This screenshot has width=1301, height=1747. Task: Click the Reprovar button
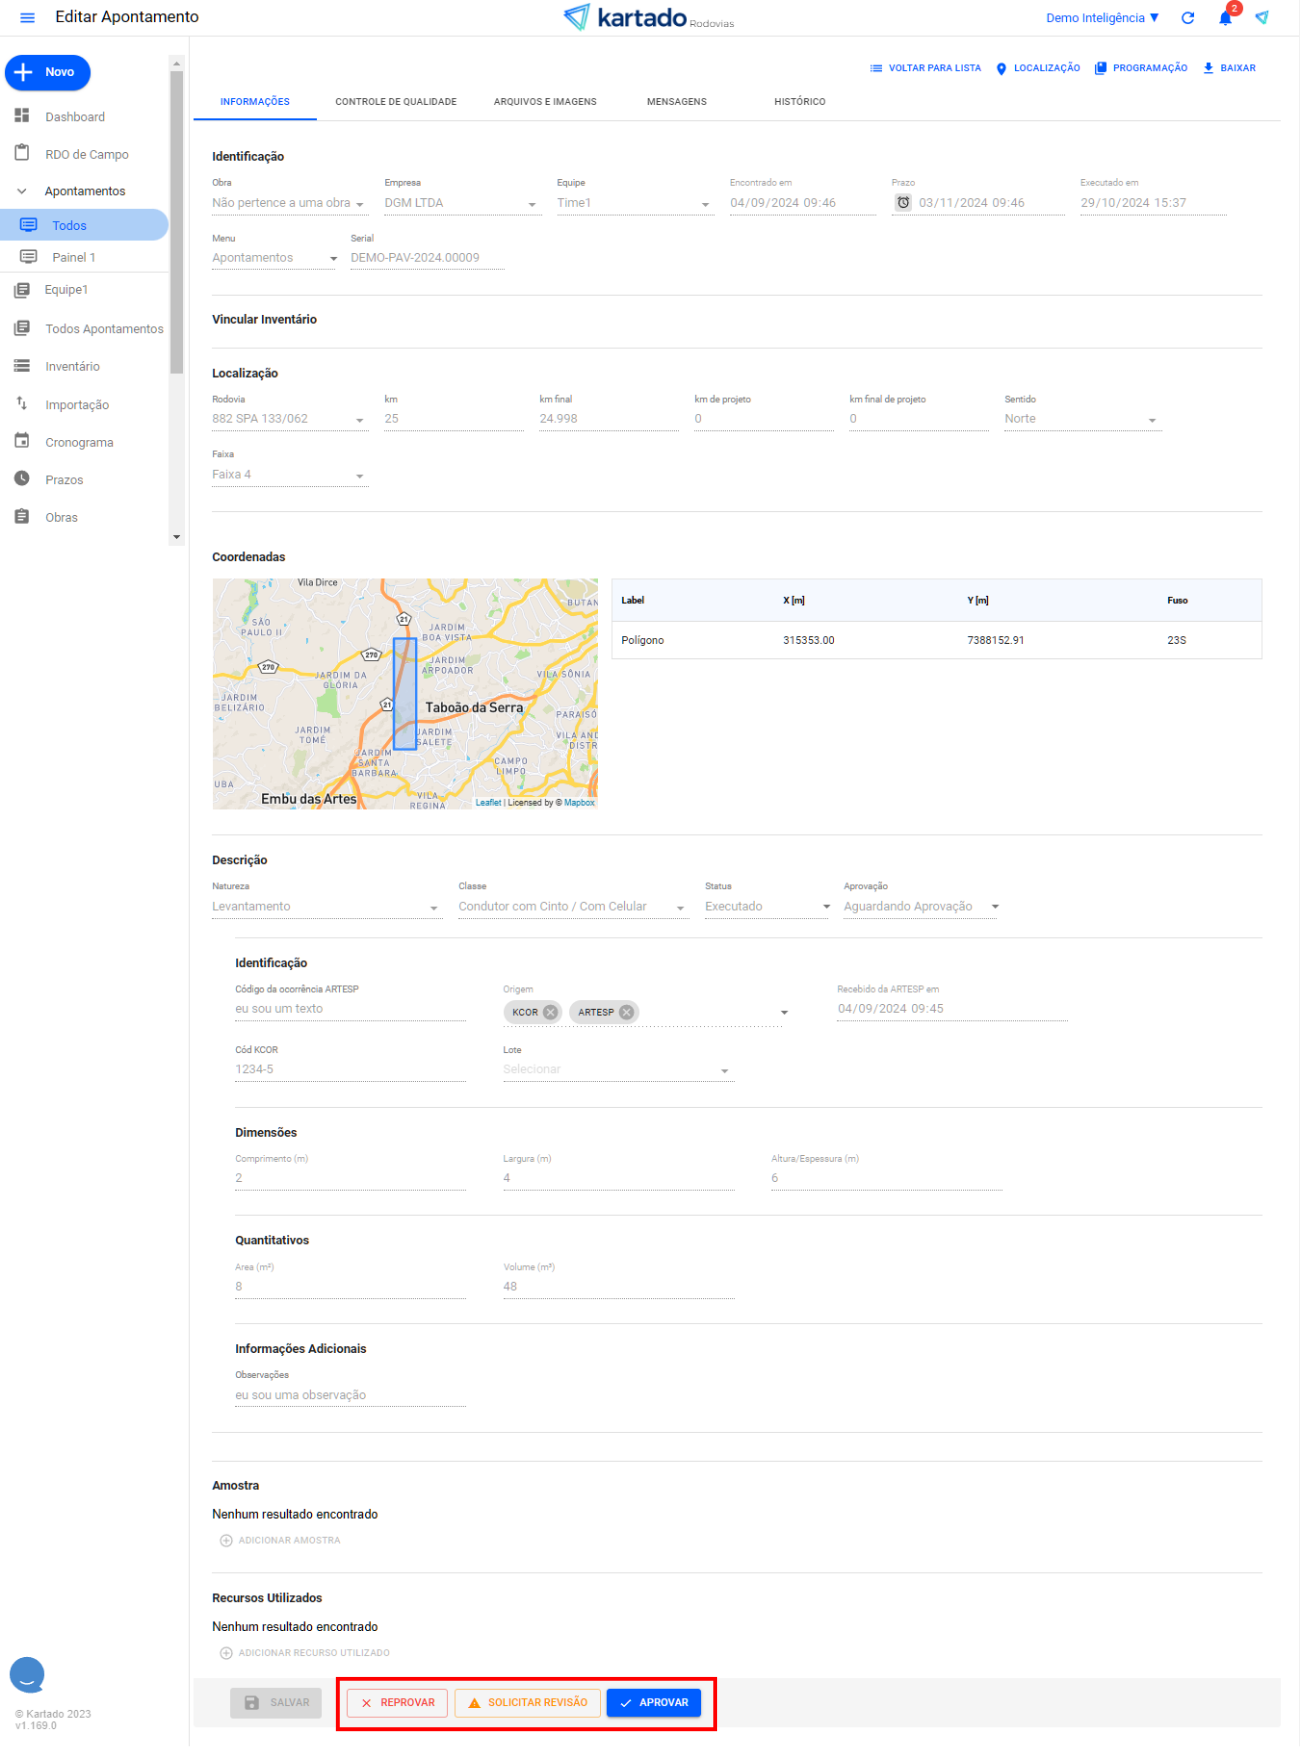(x=397, y=1702)
